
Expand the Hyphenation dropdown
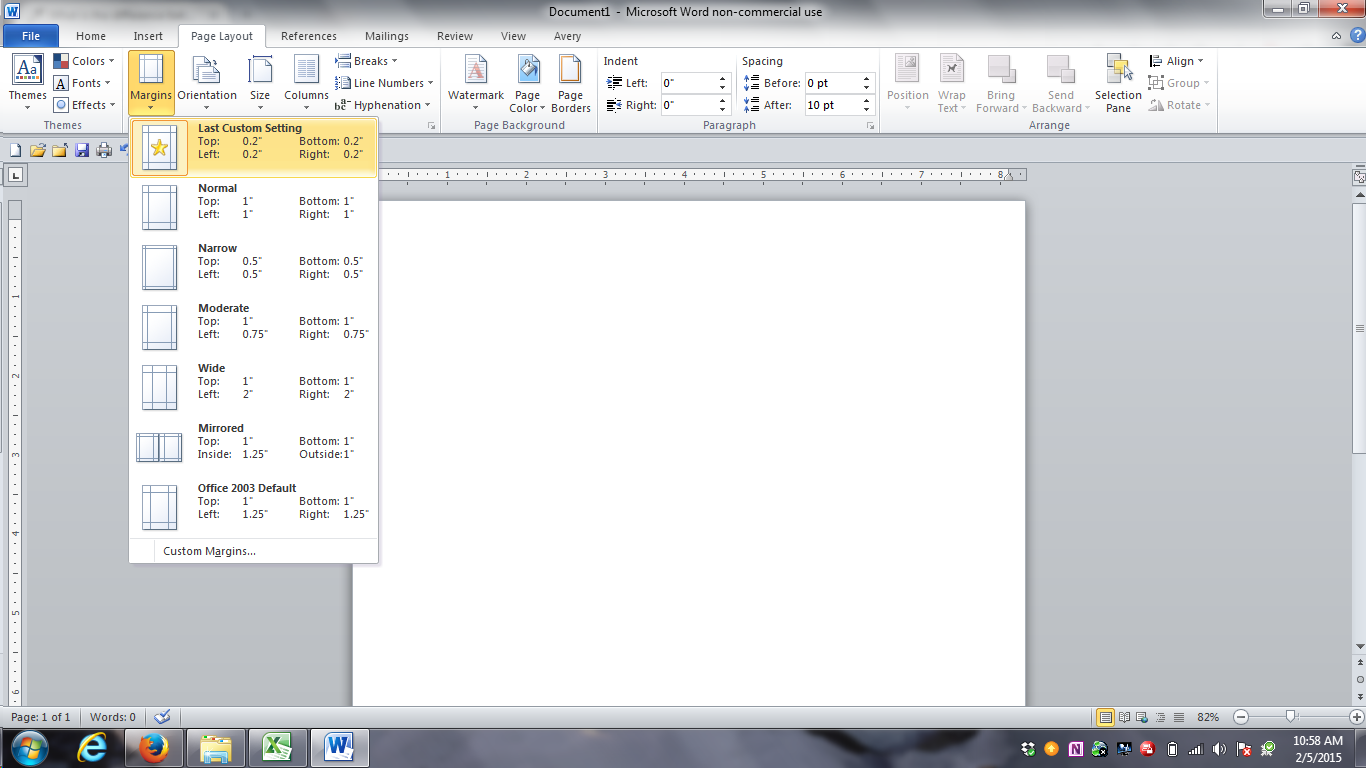click(384, 105)
